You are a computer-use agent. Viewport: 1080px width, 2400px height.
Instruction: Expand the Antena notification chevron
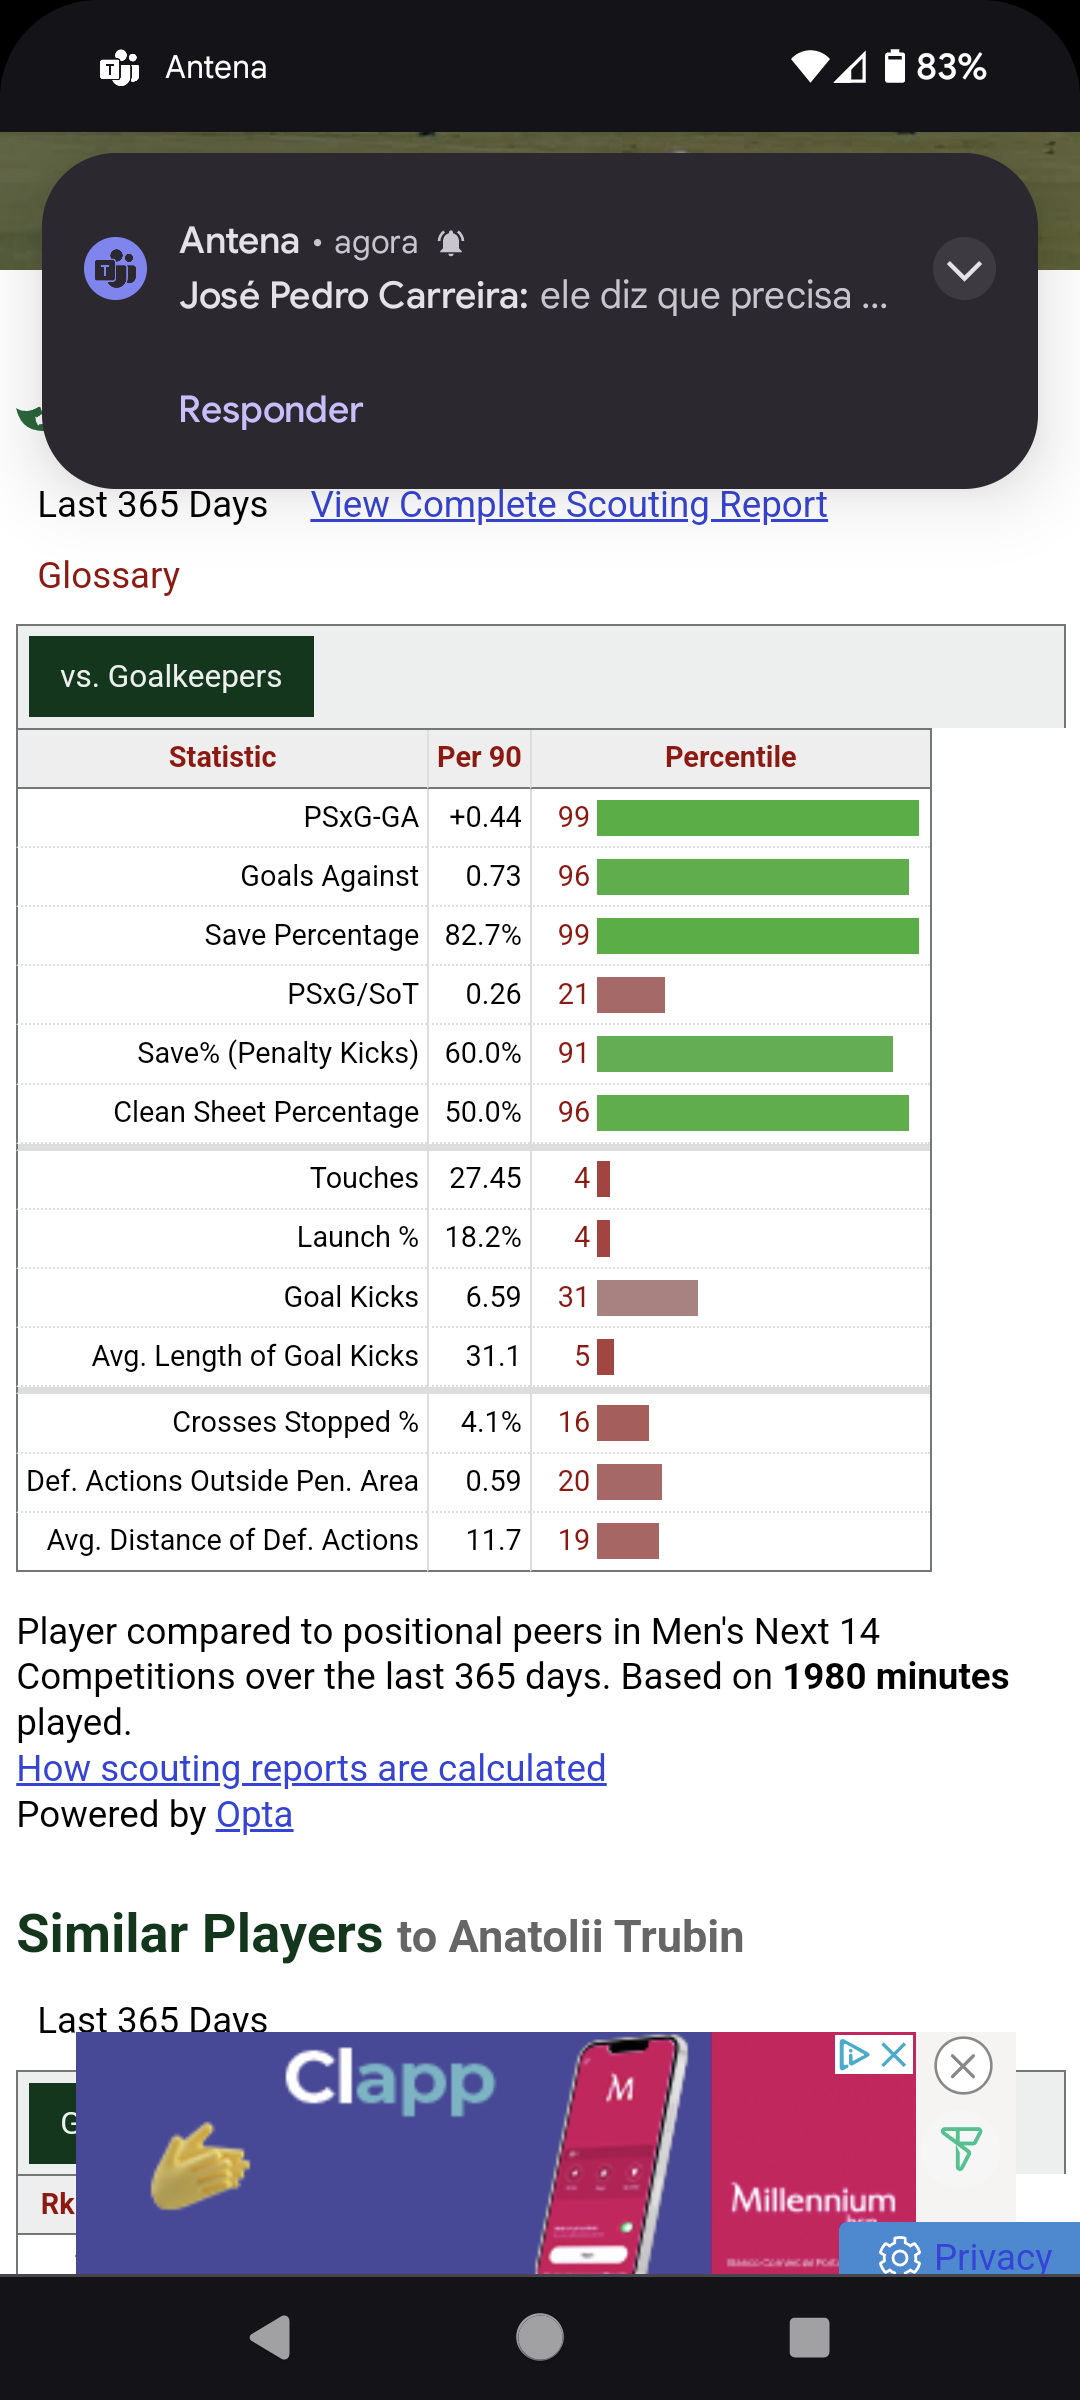pos(964,270)
